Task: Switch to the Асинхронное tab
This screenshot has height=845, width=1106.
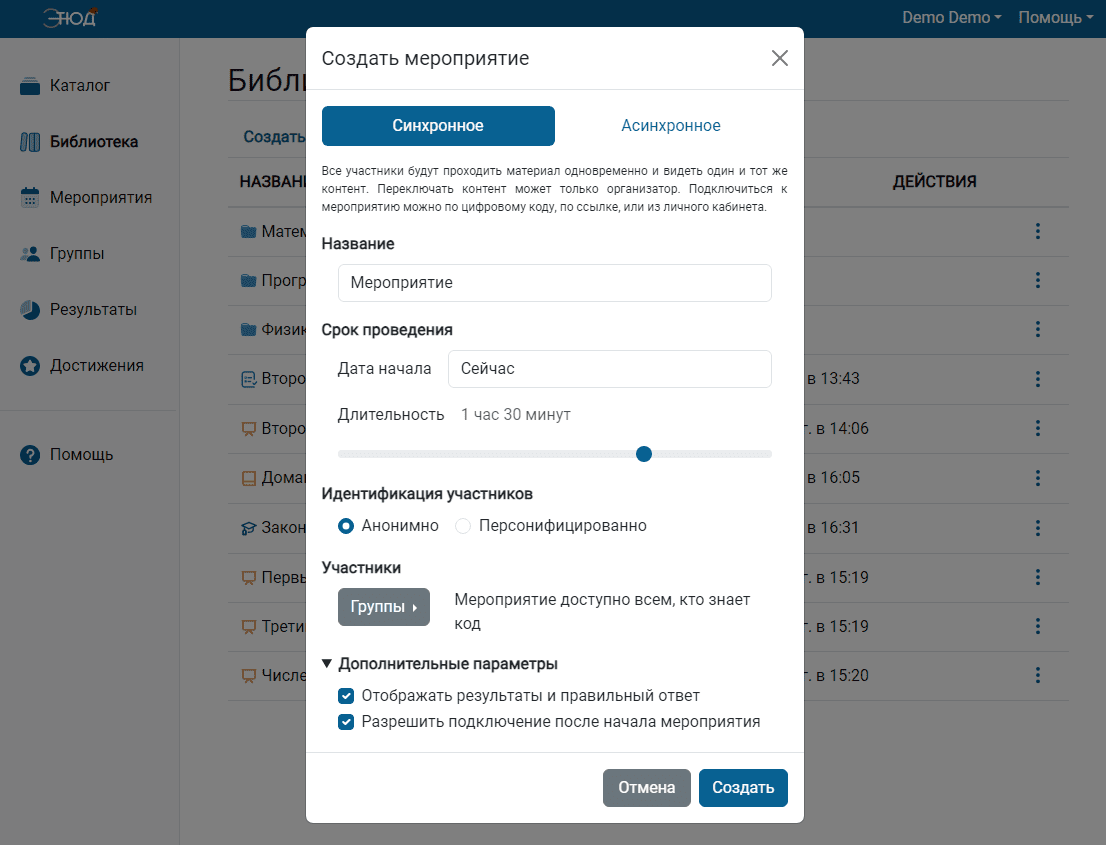Action: (671, 126)
